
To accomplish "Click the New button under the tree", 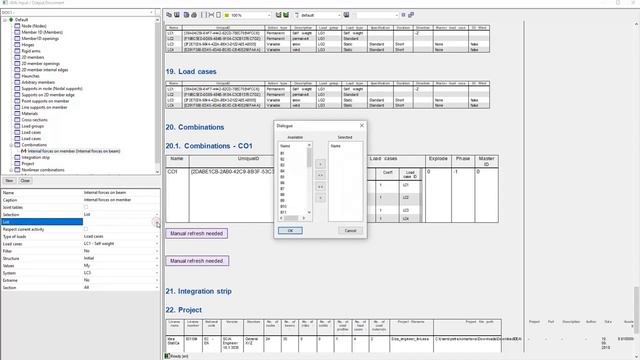I will [9, 180].
